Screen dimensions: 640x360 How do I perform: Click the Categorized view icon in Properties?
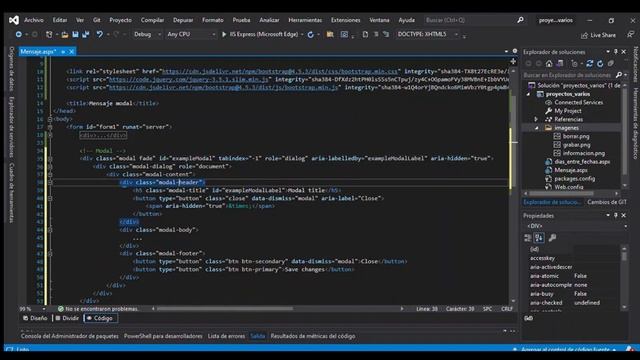click(x=528, y=238)
